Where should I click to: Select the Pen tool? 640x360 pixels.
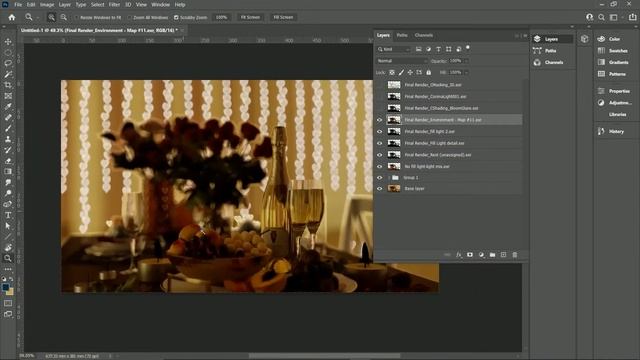(x=8, y=204)
